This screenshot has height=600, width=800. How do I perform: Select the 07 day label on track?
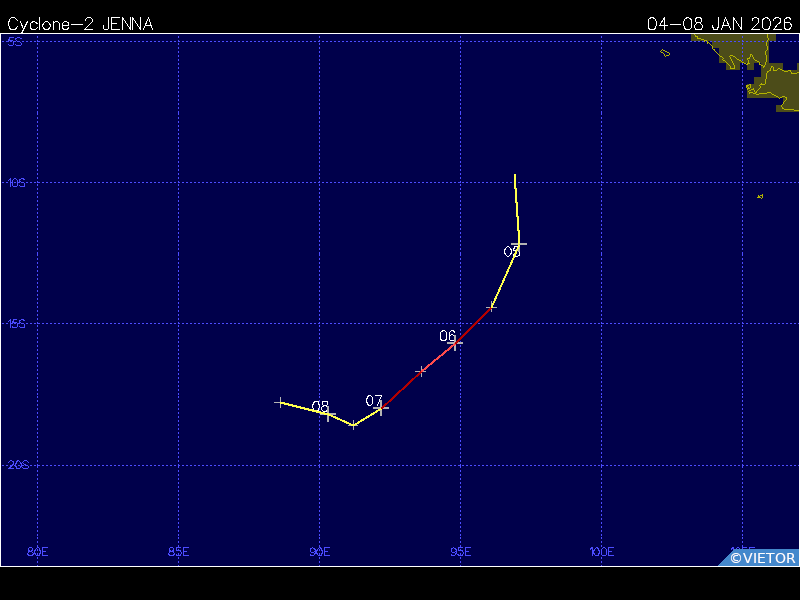[x=374, y=401]
